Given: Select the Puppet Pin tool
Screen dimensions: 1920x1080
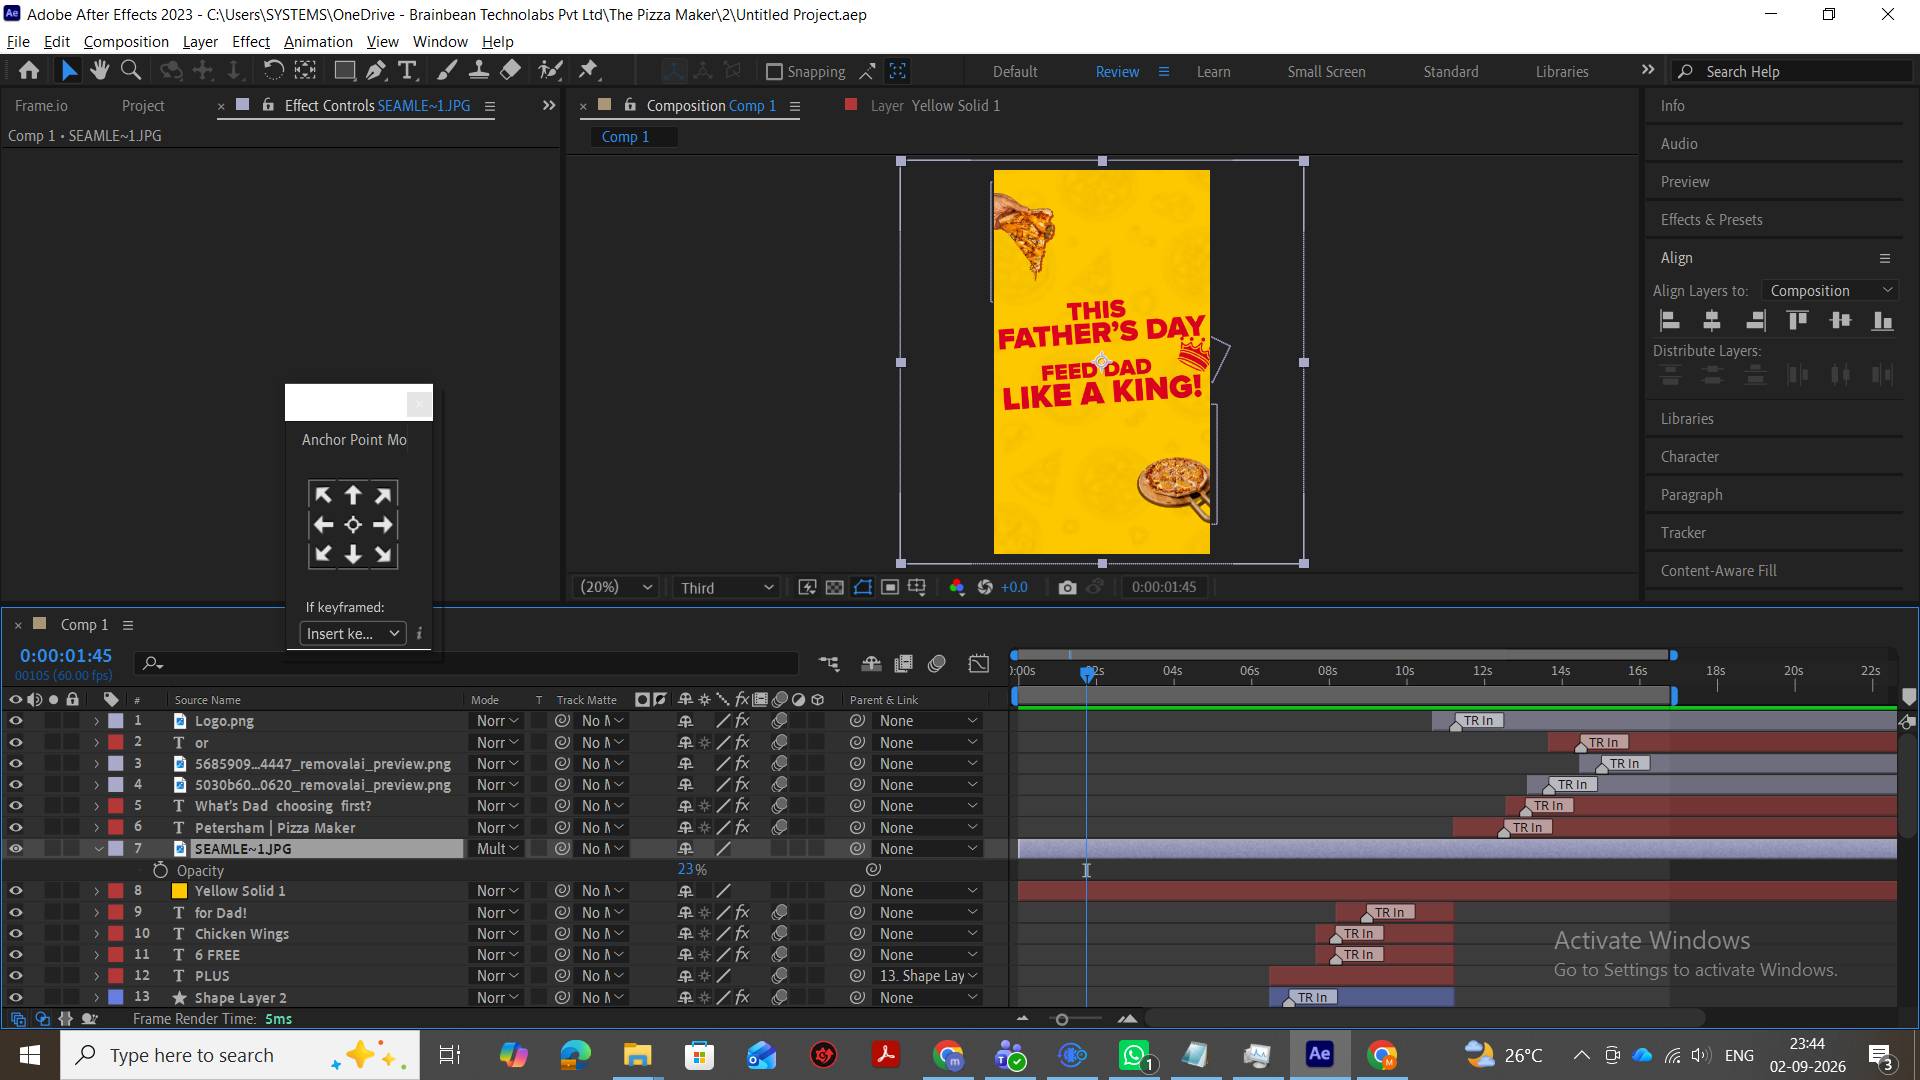Looking at the screenshot, I should click(588, 70).
